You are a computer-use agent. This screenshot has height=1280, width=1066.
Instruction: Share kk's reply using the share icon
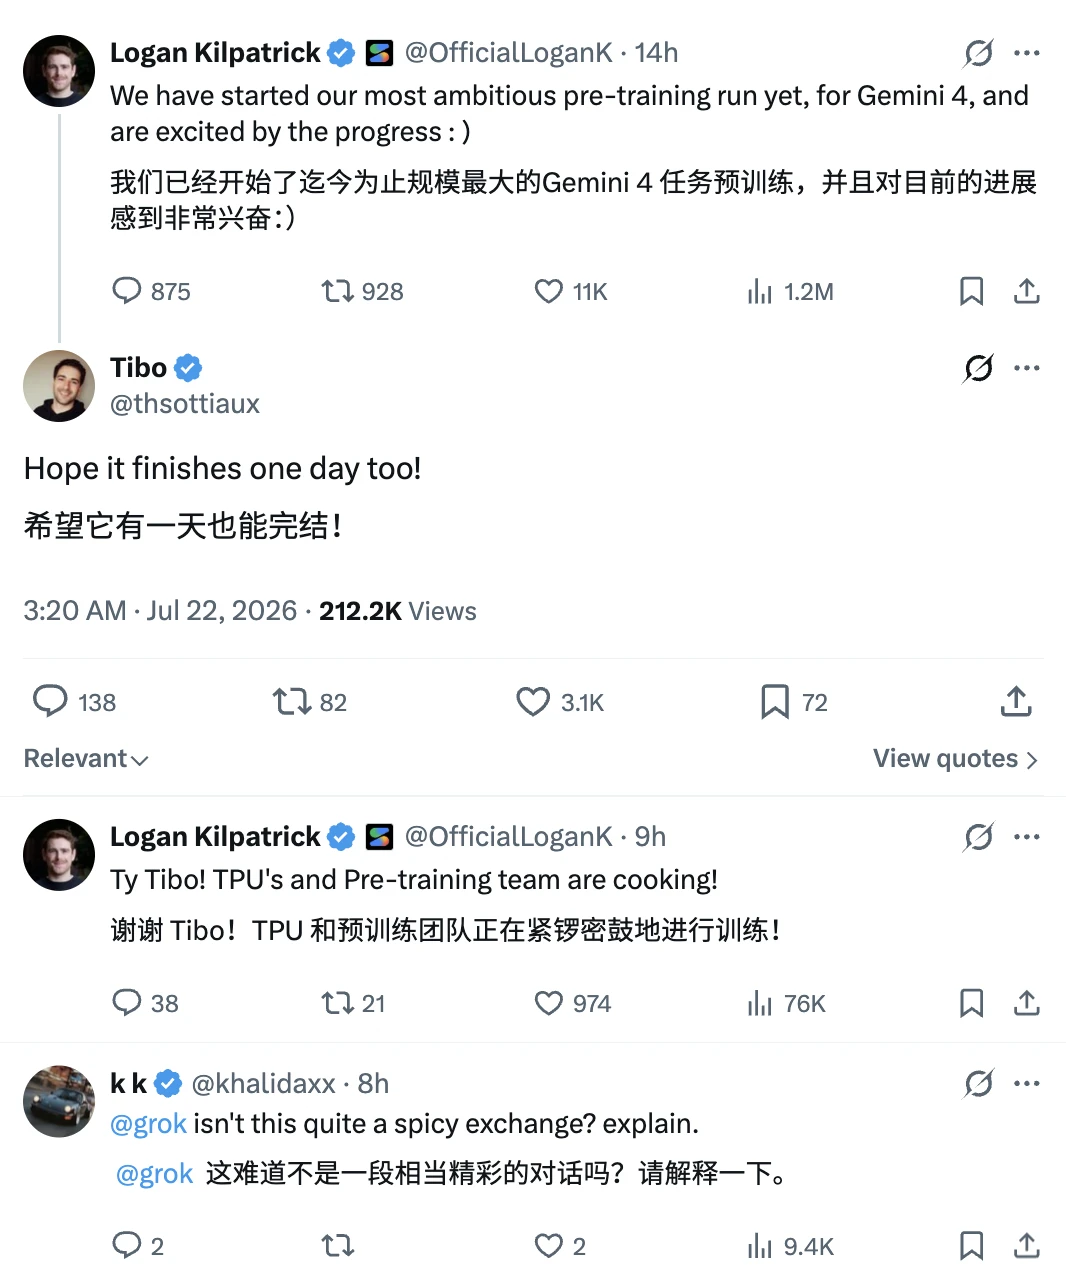1027,1245
